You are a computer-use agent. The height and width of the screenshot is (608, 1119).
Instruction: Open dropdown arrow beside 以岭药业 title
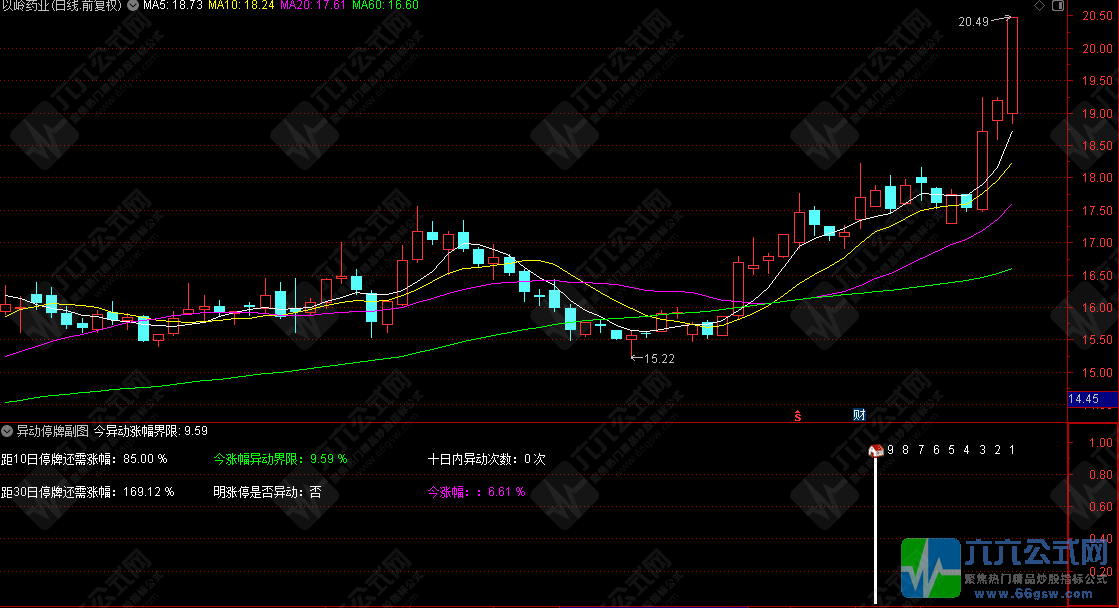[133, 6]
